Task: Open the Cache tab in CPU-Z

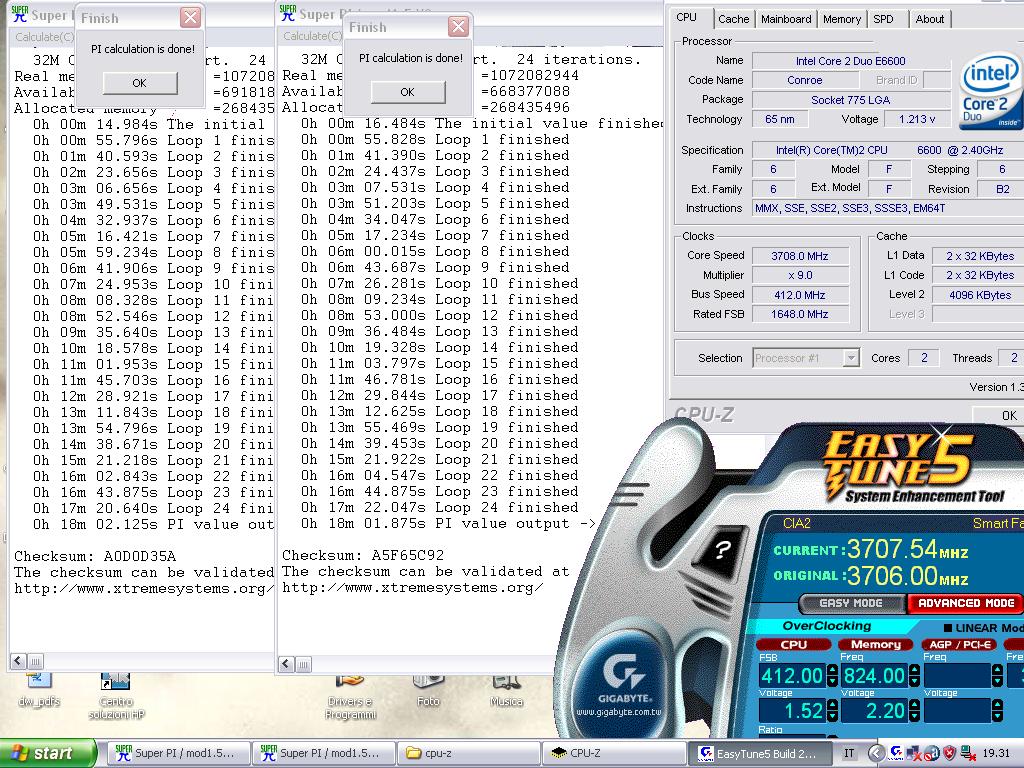Action: tap(733, 19)
